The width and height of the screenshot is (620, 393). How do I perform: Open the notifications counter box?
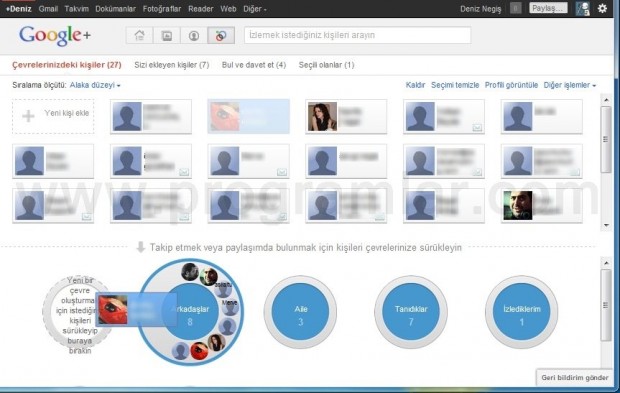[x=515, y=8]
